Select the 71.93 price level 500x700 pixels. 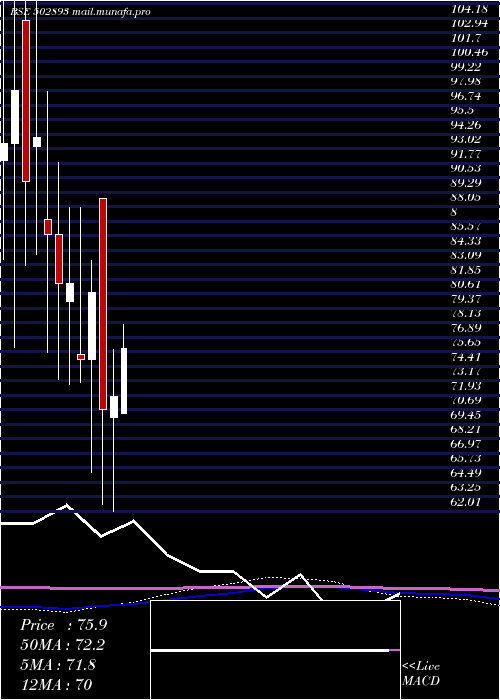tap(466, 387)
